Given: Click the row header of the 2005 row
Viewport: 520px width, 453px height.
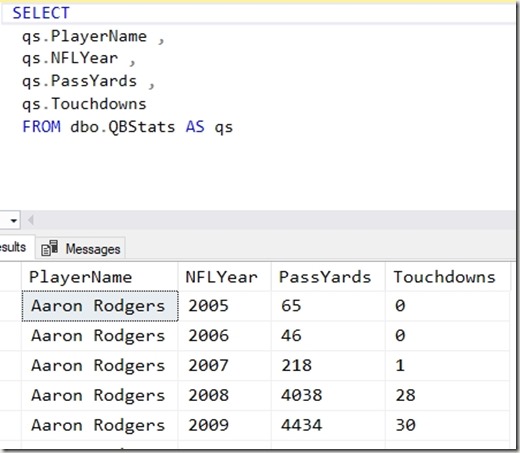Looking at the screenshot, I should pyautogui.click(x=11, y=306).
